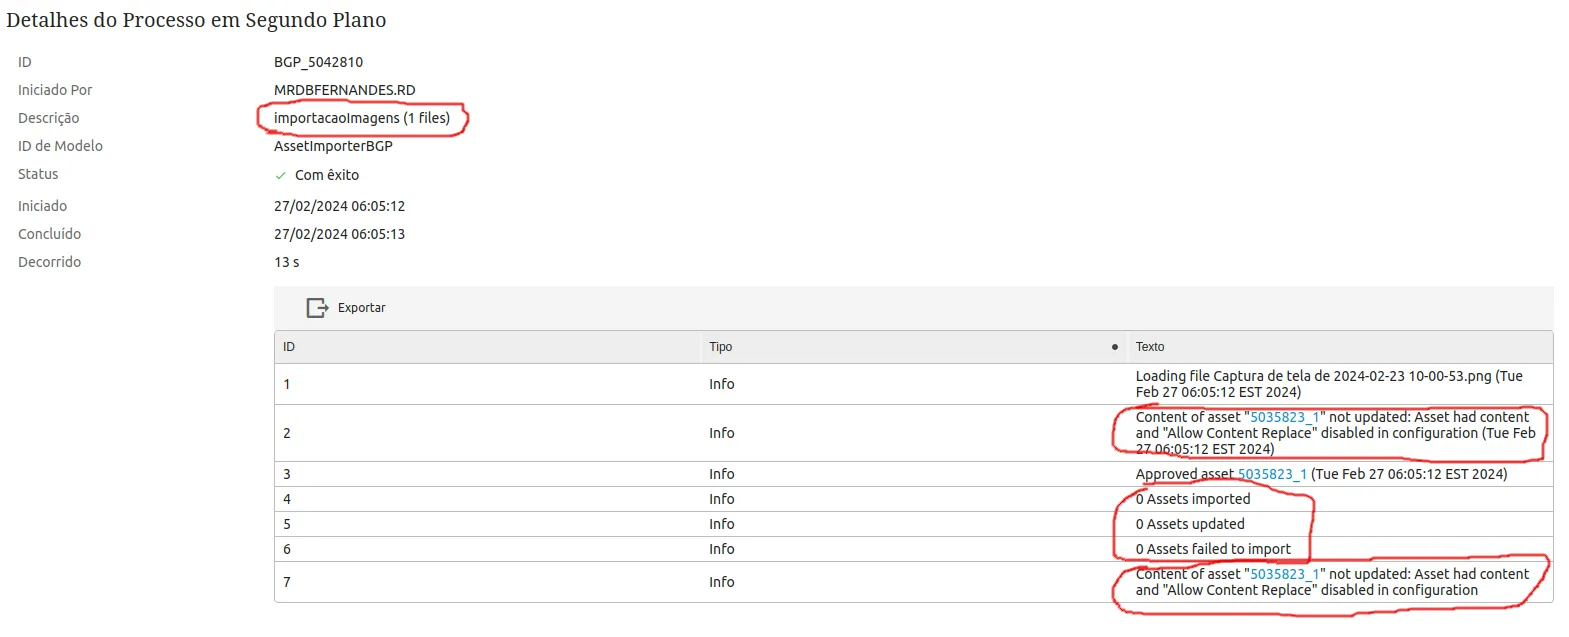The height and width of the screenshot is (637, 1569).
Task: Click the Info cell in row 3
Action: (721, 474)
